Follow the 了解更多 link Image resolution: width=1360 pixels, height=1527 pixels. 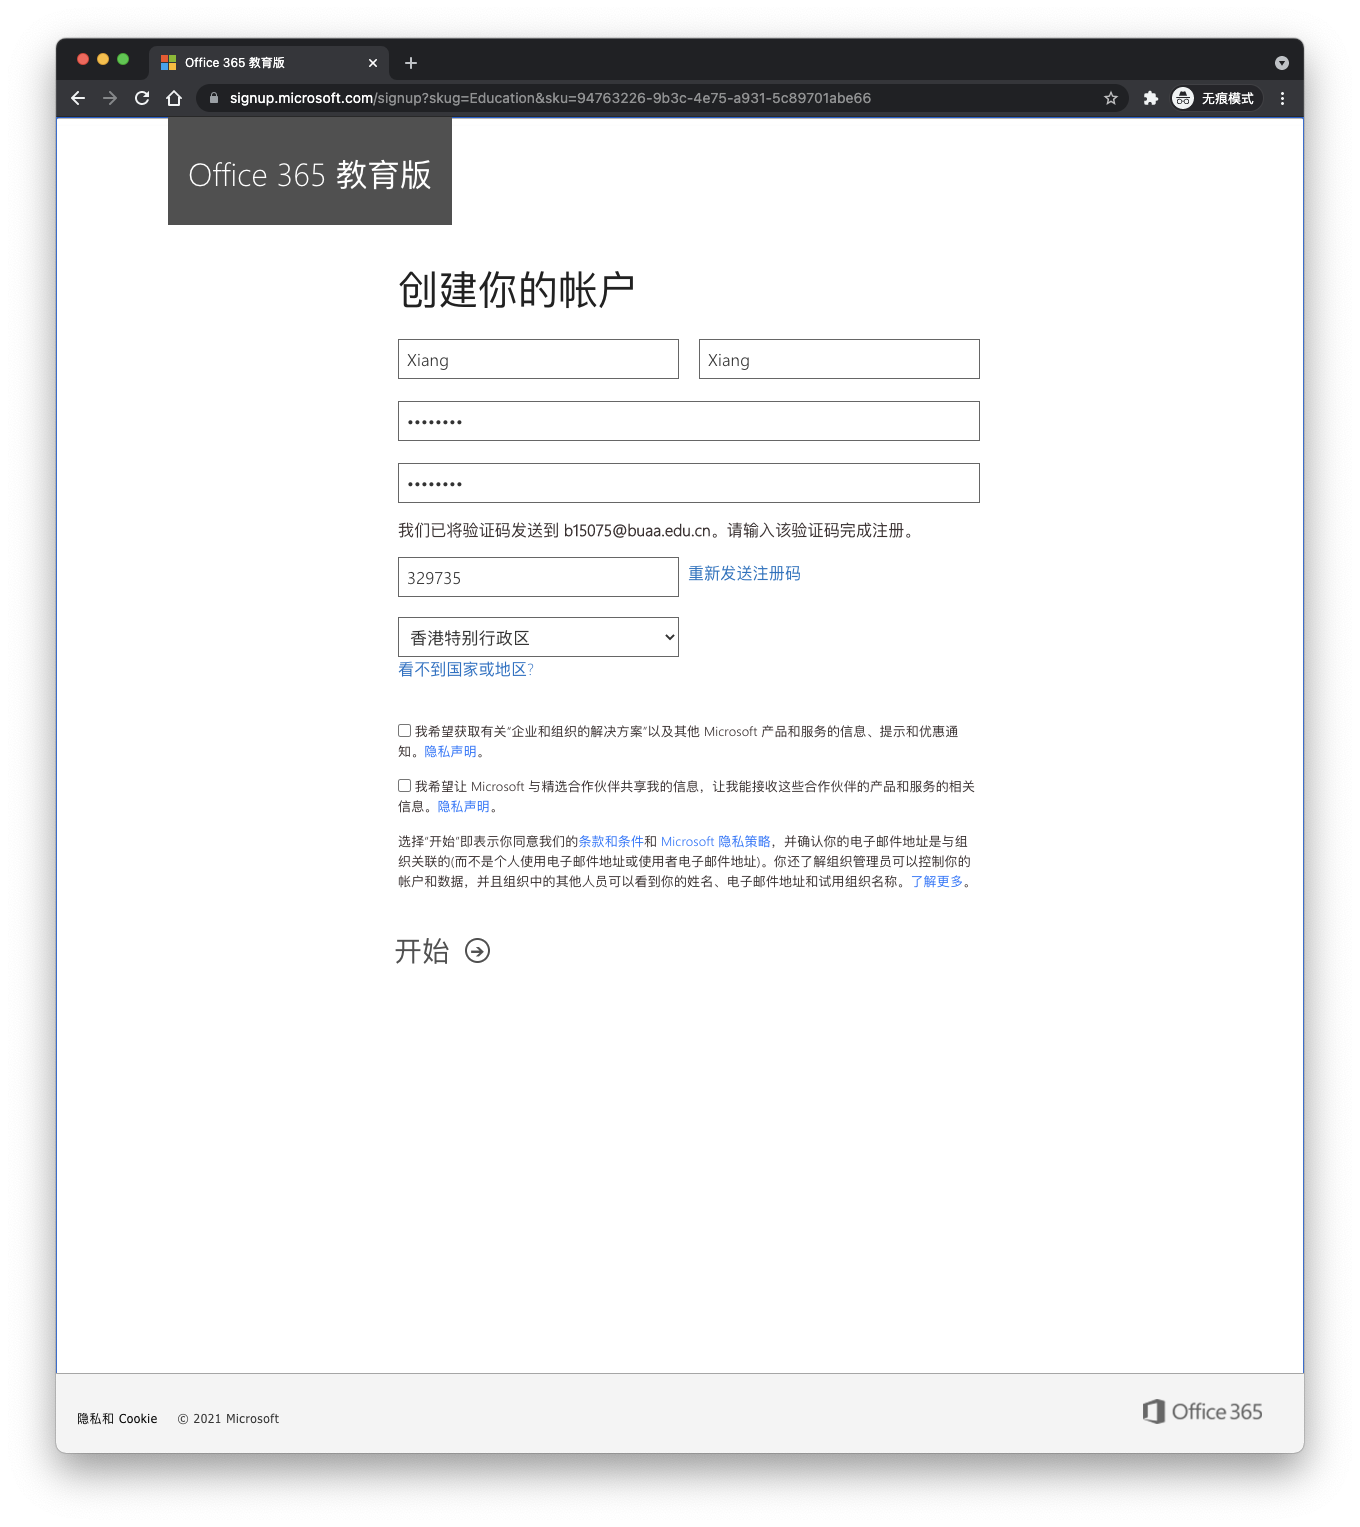(x=937, y=881)
